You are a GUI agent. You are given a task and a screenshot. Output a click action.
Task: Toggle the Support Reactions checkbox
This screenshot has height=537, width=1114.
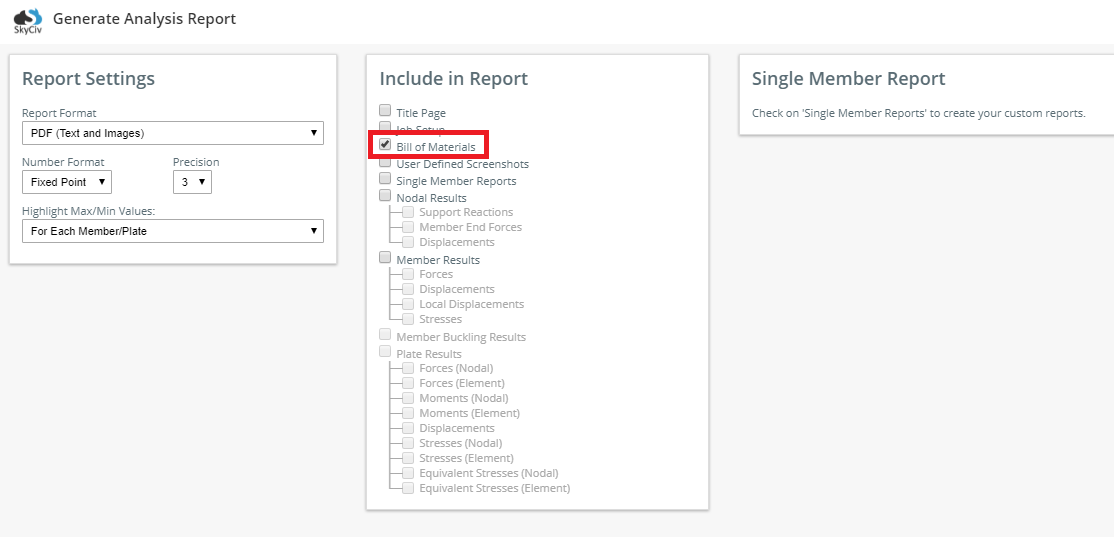pyautogui.click(x=409, y=212)
